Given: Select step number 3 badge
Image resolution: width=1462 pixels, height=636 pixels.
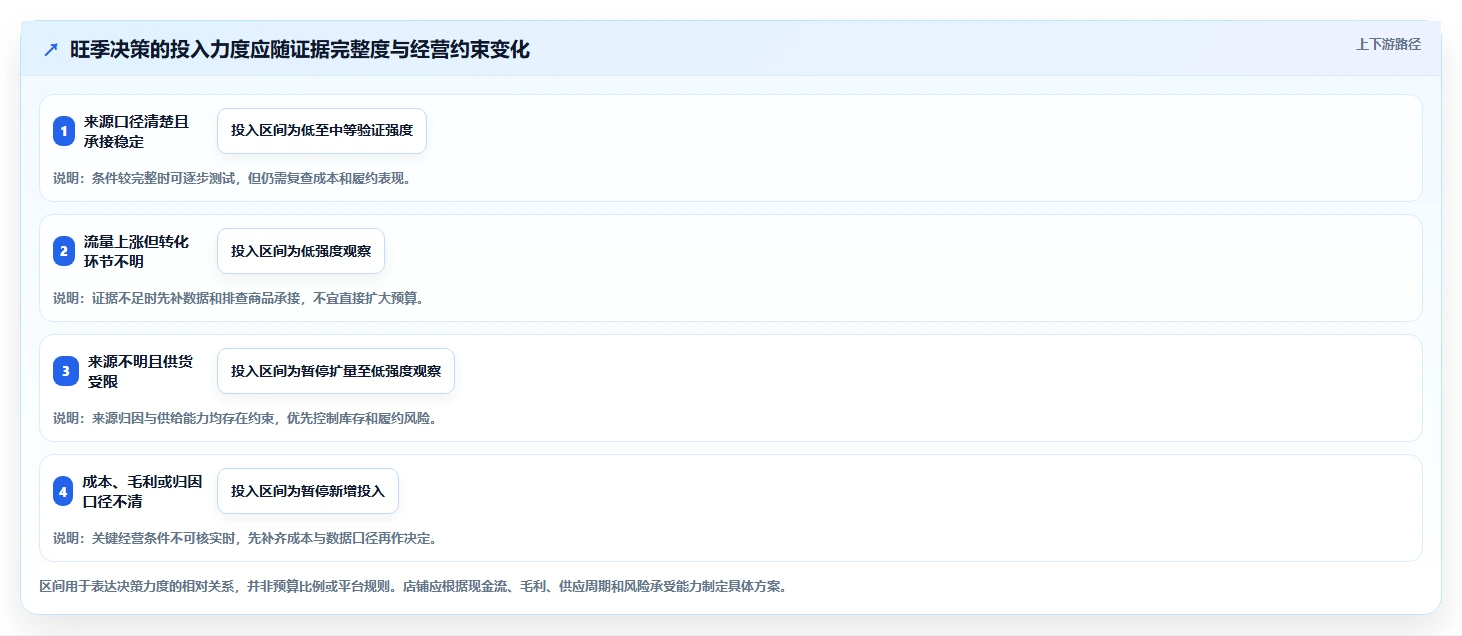Looking at the screenshot, I should [x=66, y=371].
